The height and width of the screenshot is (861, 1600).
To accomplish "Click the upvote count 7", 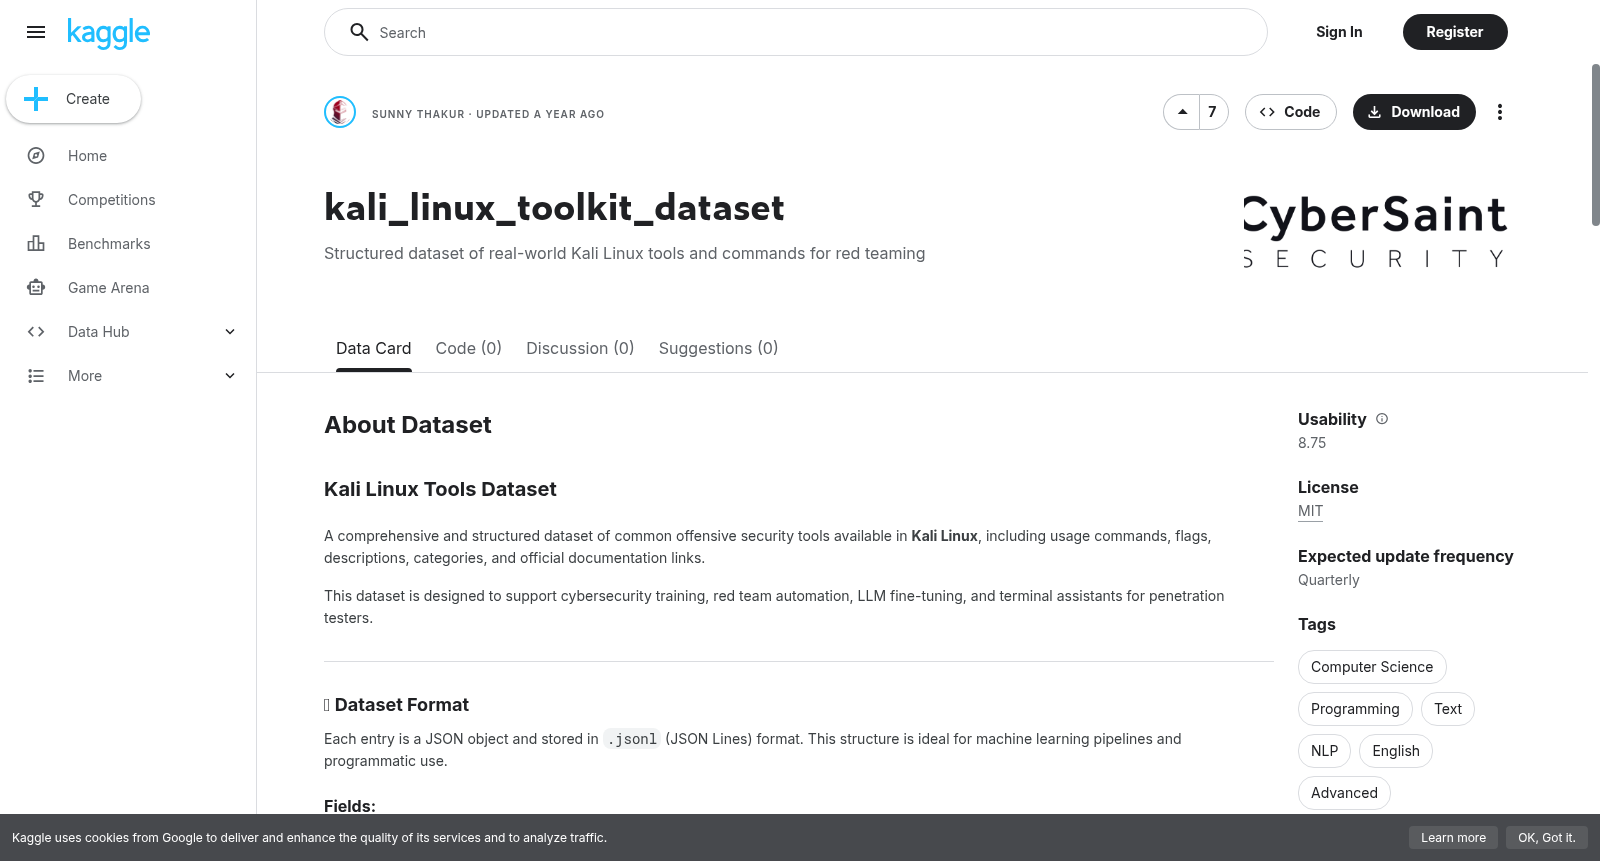I will click(x=1212, y=112).
